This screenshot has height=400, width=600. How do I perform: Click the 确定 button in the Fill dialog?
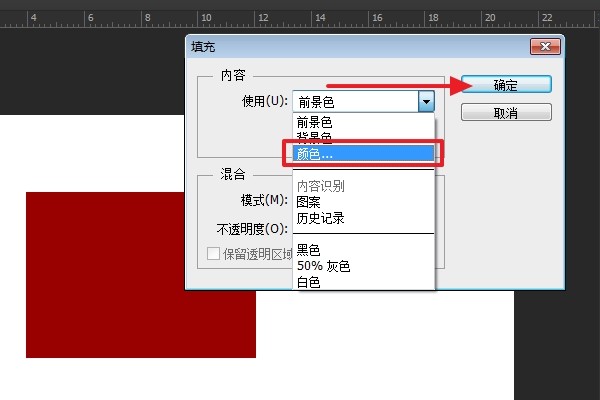506,85
